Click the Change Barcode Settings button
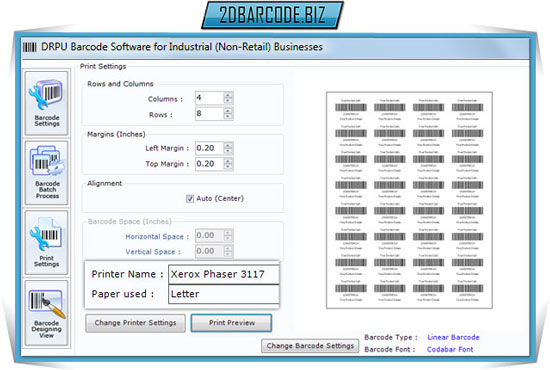The width and height of the screenshot is (550, 370). click(x=310, y=346)
